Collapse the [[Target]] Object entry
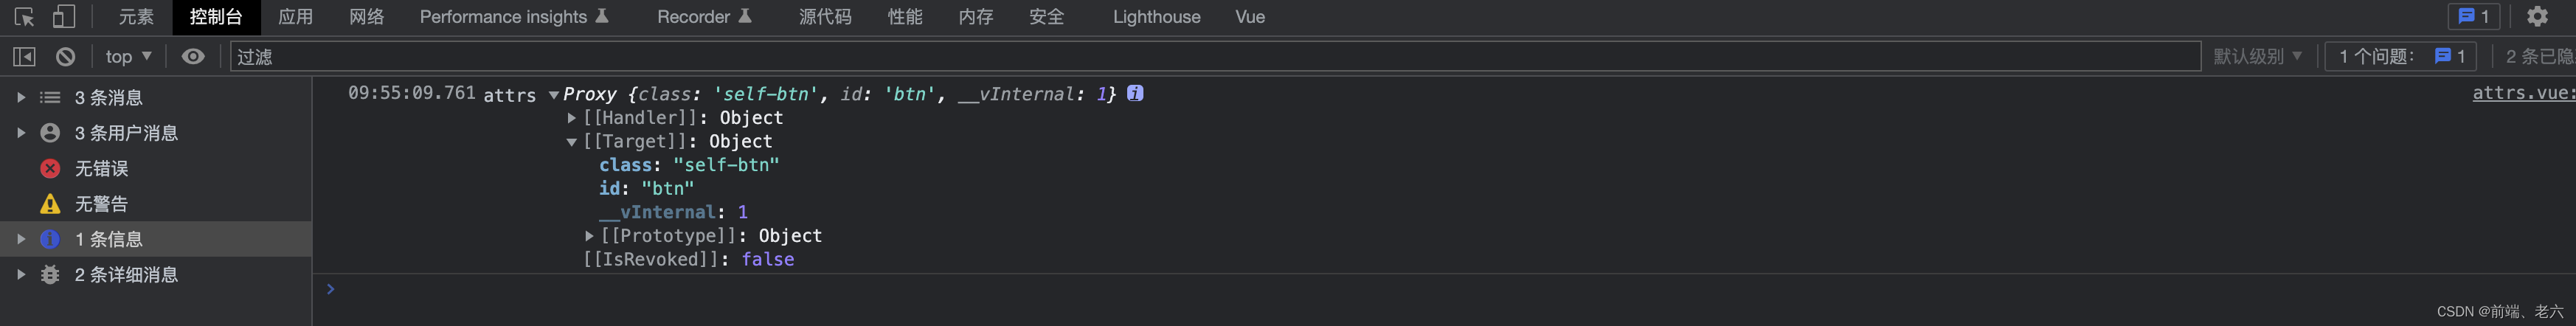This screenshot has height=326, width=2576. [x=572, y=142]
